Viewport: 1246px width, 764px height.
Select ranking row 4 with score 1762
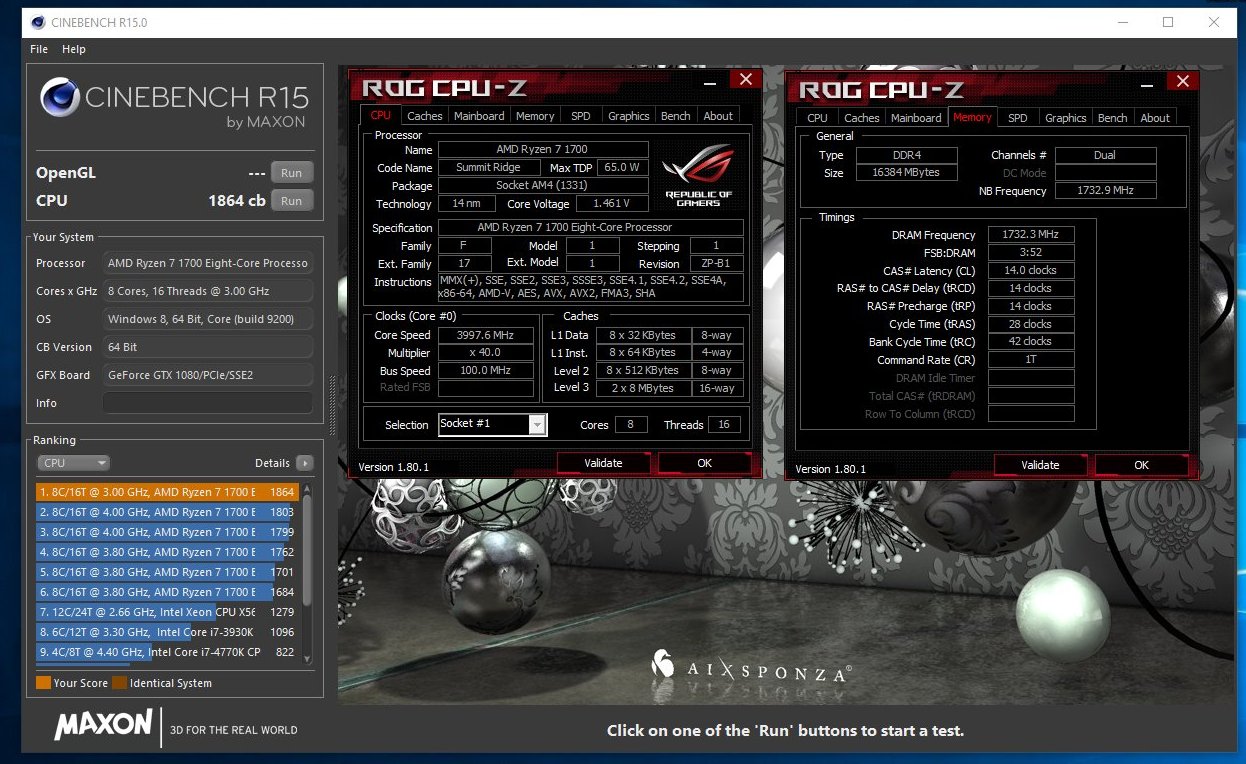(x=166, y=552)
